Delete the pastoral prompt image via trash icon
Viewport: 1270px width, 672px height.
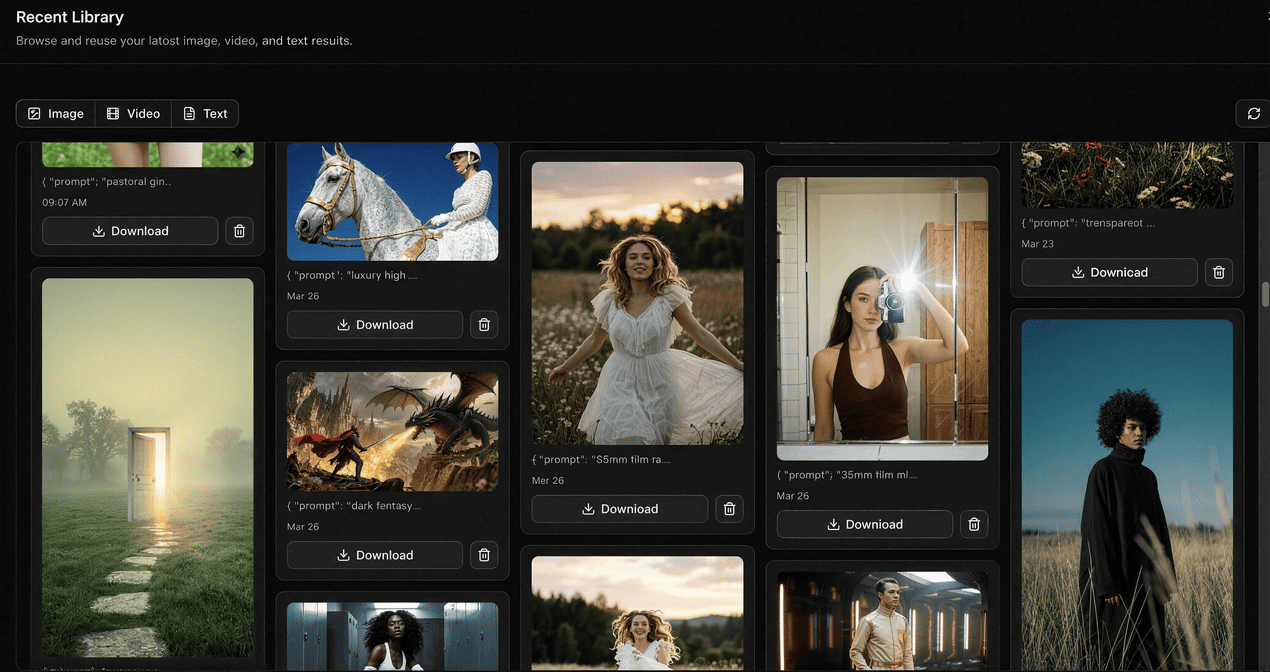(239, 231)
